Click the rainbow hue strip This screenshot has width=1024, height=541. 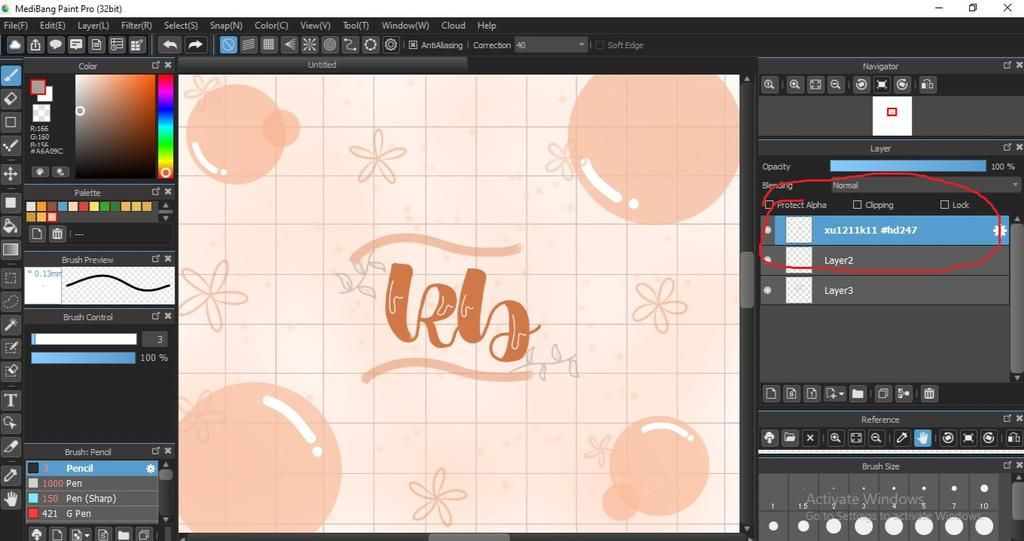pos(166,126)
